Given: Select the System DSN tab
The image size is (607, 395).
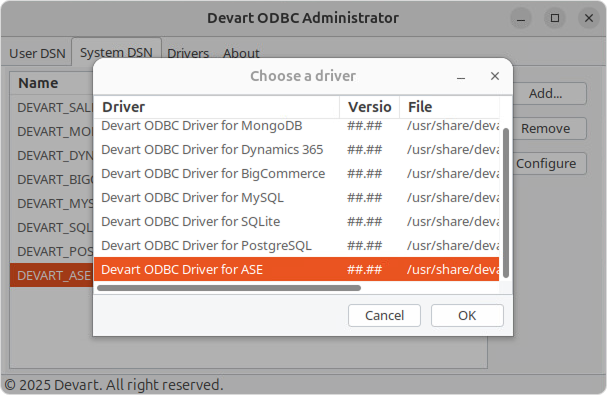Looking at the screenshot, I should click(116, 52).
